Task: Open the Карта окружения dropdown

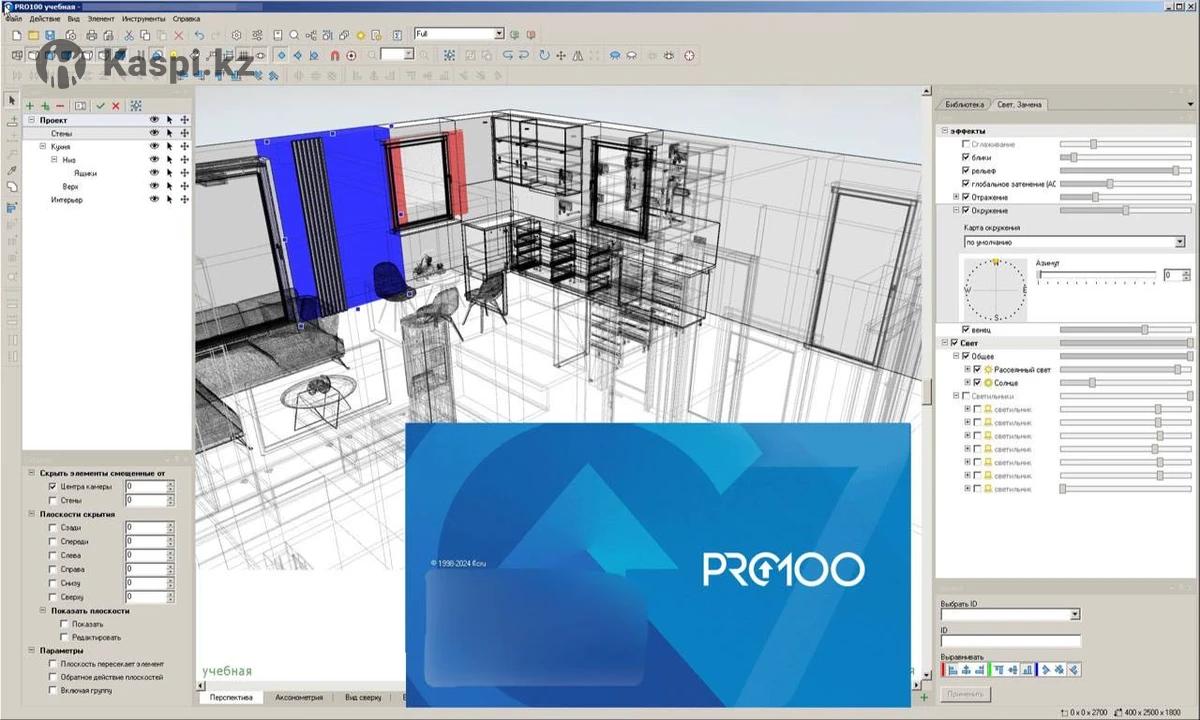Action: pos(1179,242)
